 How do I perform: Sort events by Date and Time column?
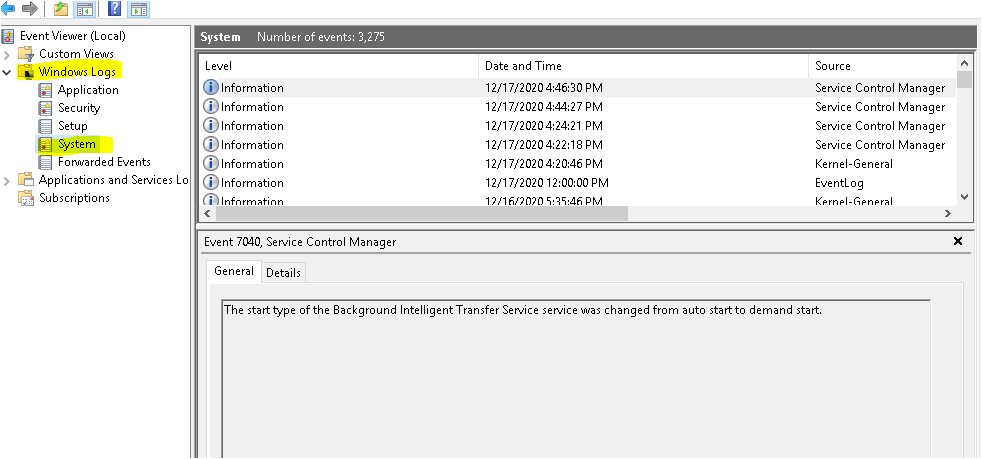coord(640,65)
